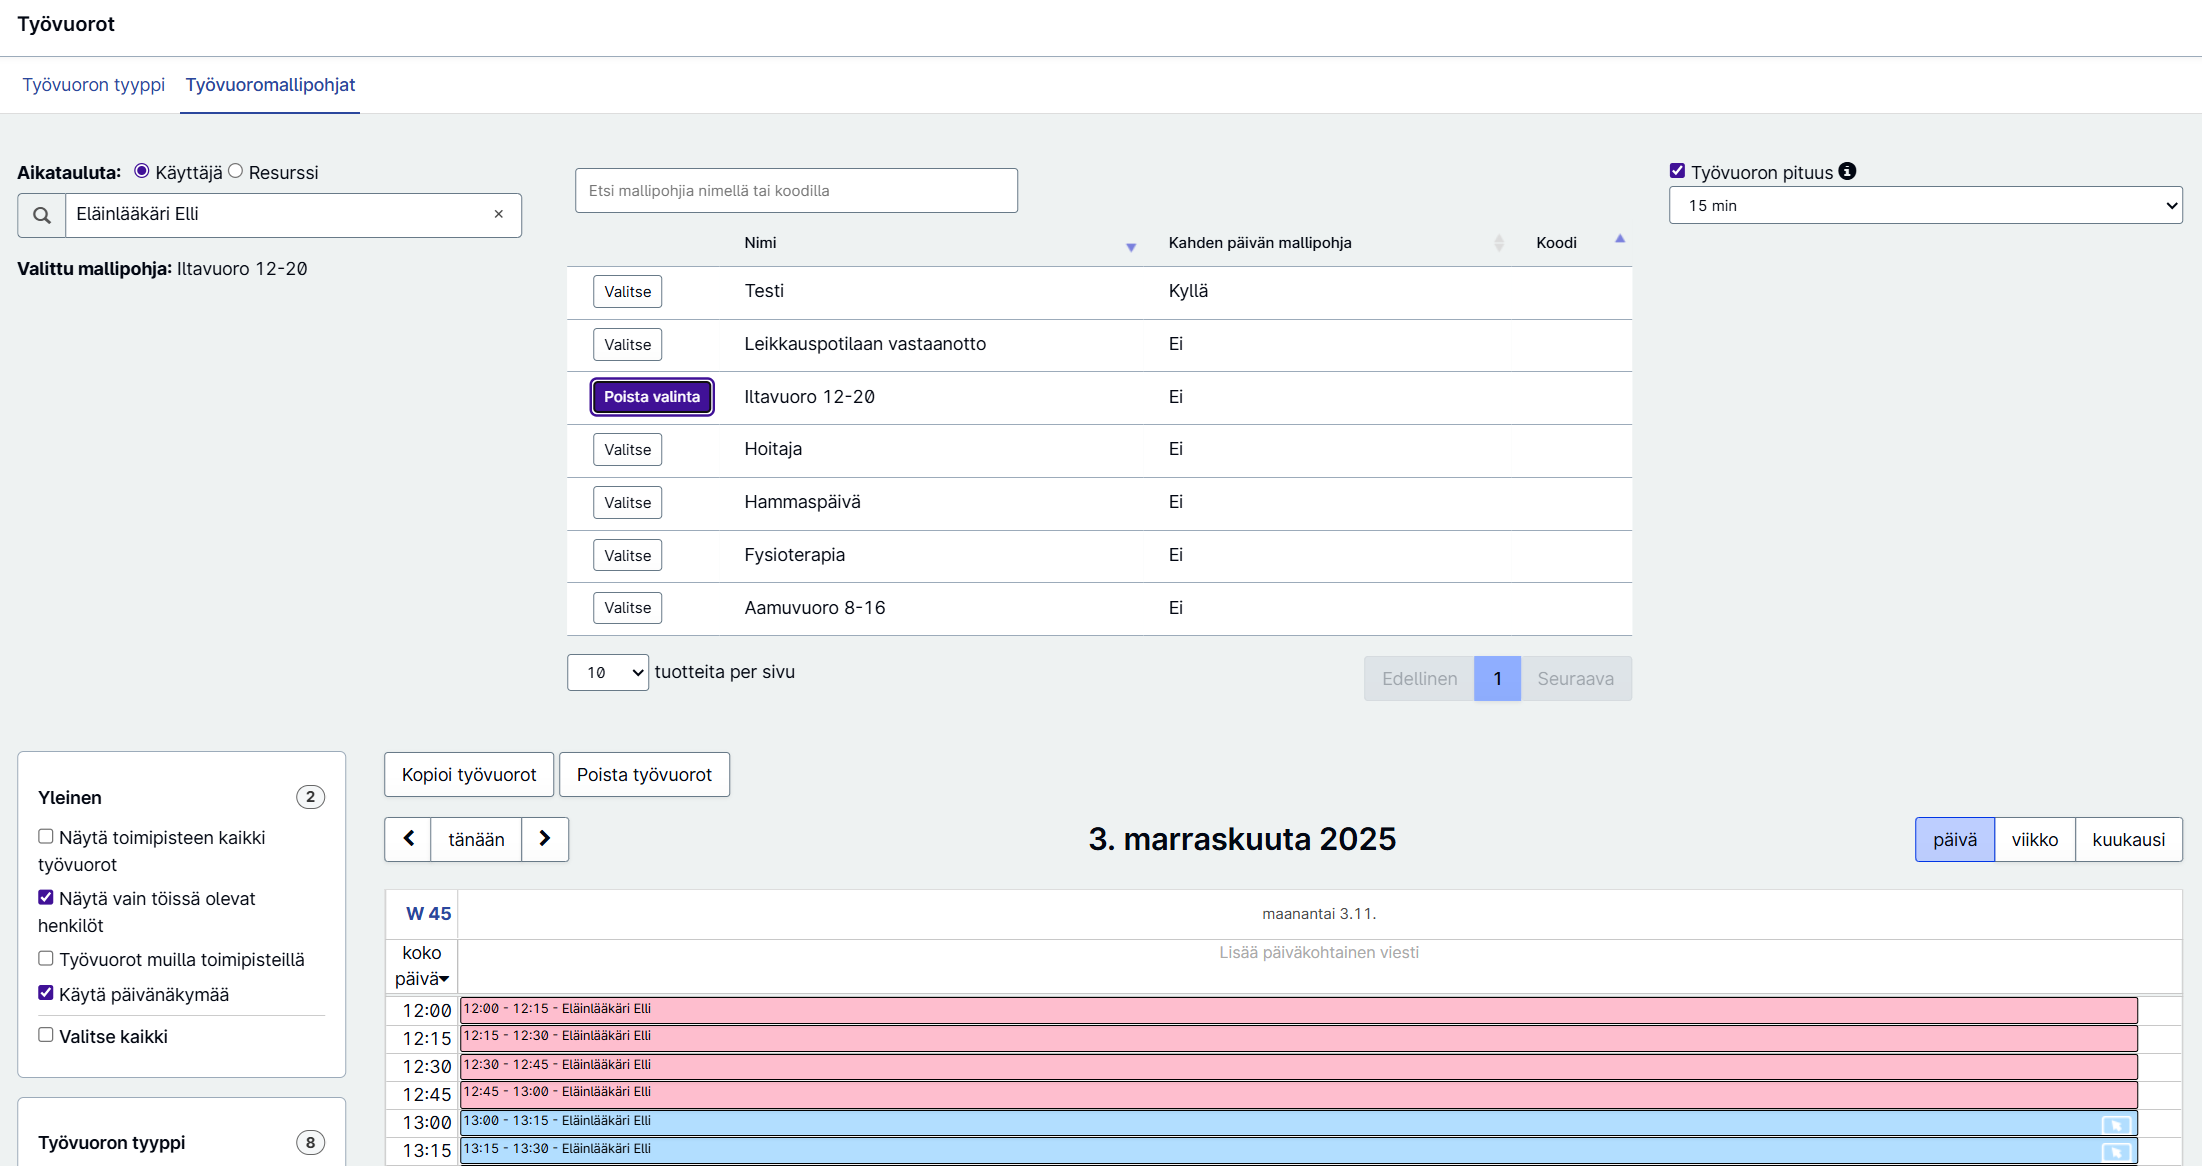Viewport: 2202px width, 1166px height.
Task: Switch calendar to viikko view
Action: (x=2035, y=839)
